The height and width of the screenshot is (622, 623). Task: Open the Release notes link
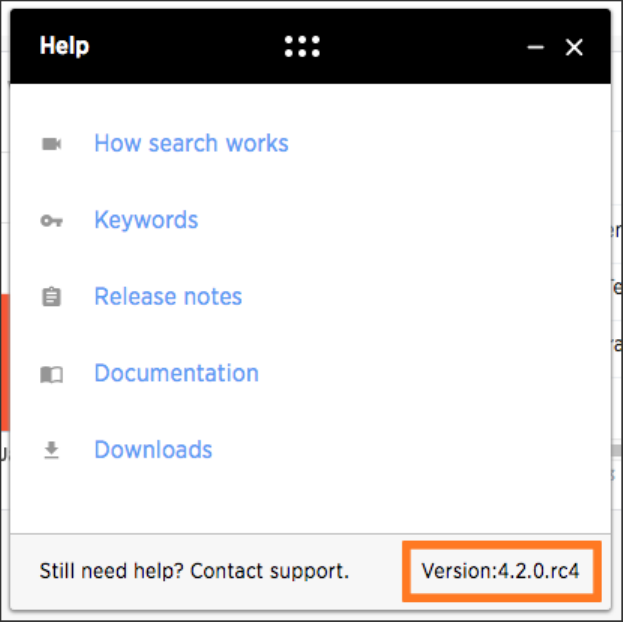168,296
